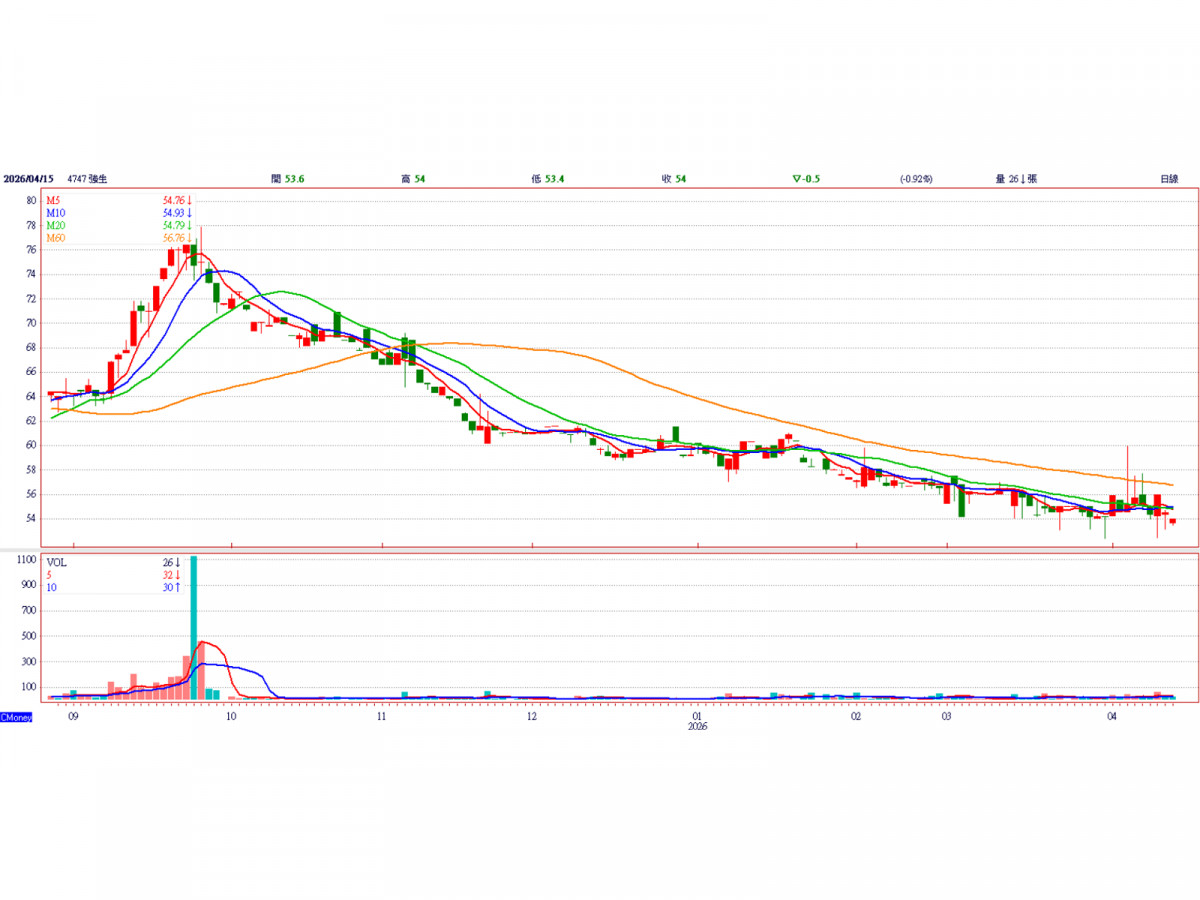Viewport: 1200px width, 900px height.
Task: Select the M20 moving average legend
Action: [x=56, y=225]
